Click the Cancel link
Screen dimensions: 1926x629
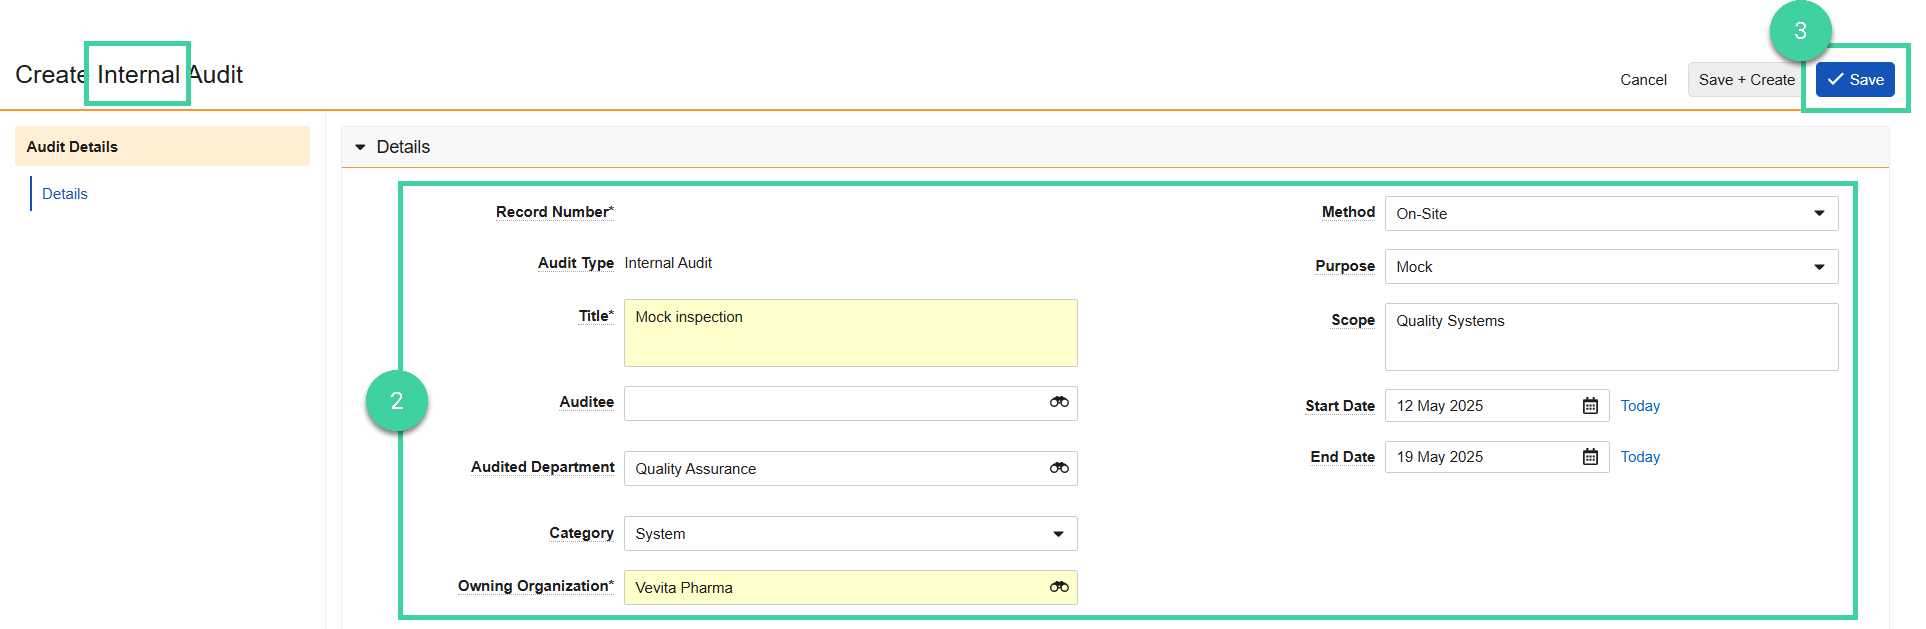click(x=1643, y=80)
